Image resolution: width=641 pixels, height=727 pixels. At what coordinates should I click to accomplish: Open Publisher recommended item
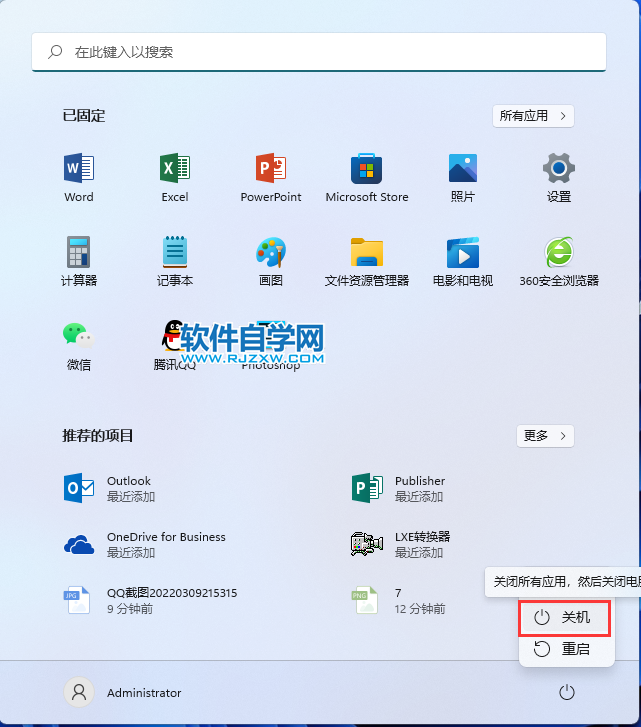(x=399, y=488)
